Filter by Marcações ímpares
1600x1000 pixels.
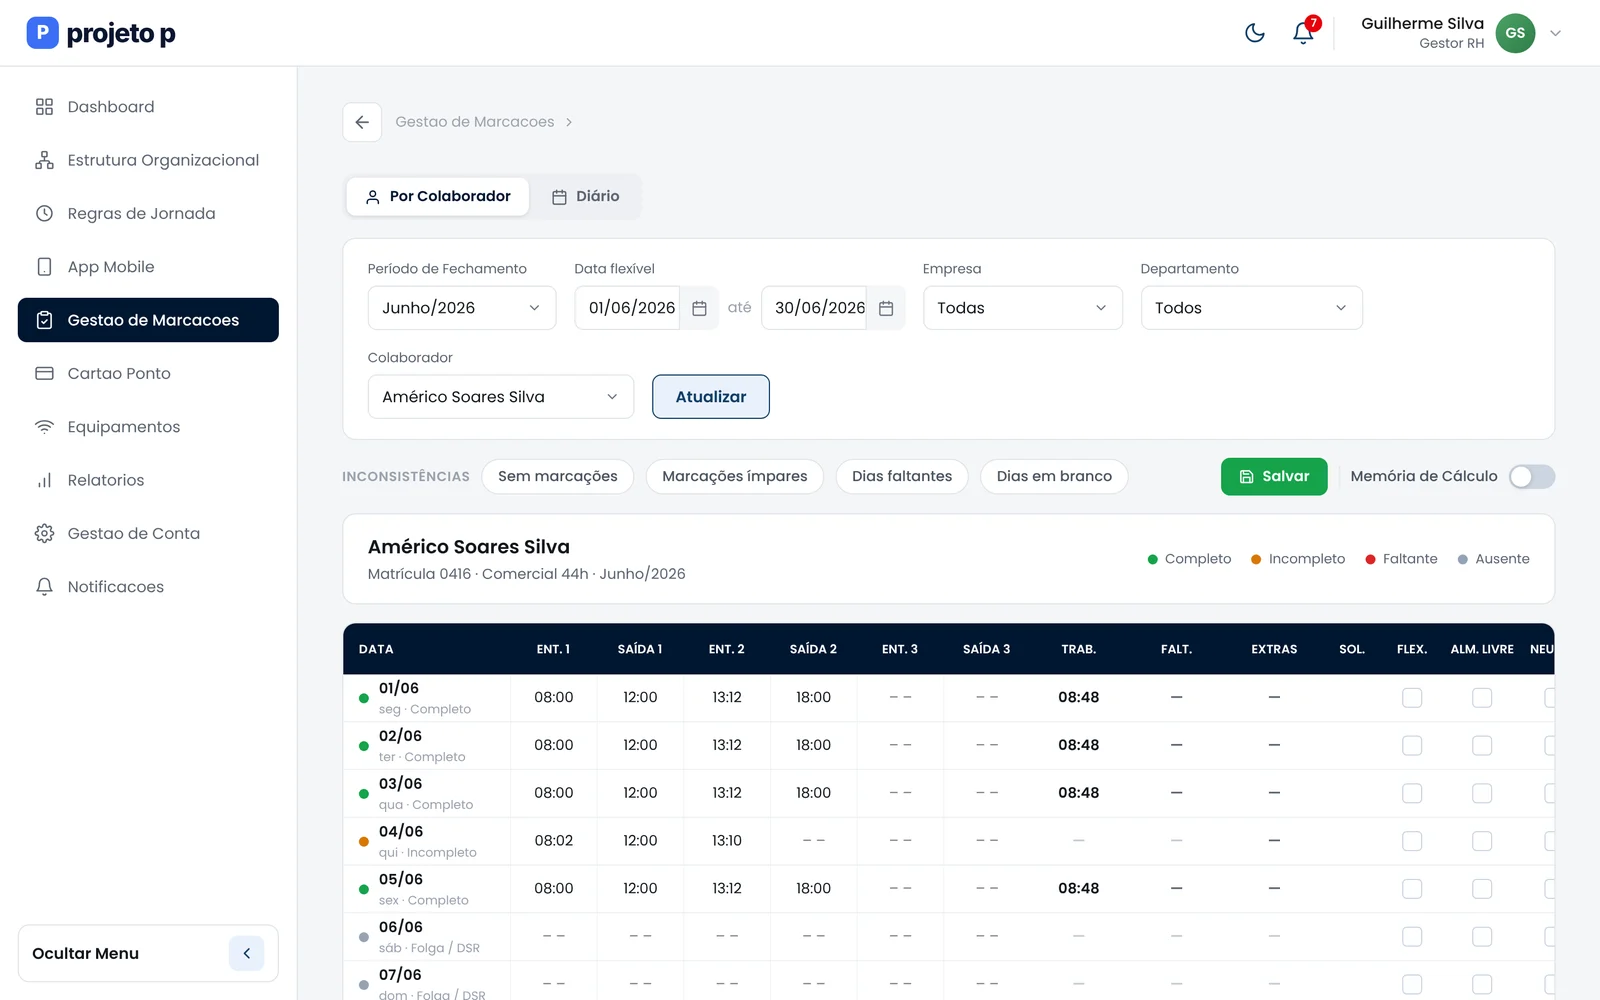click(x=734, y=476)
